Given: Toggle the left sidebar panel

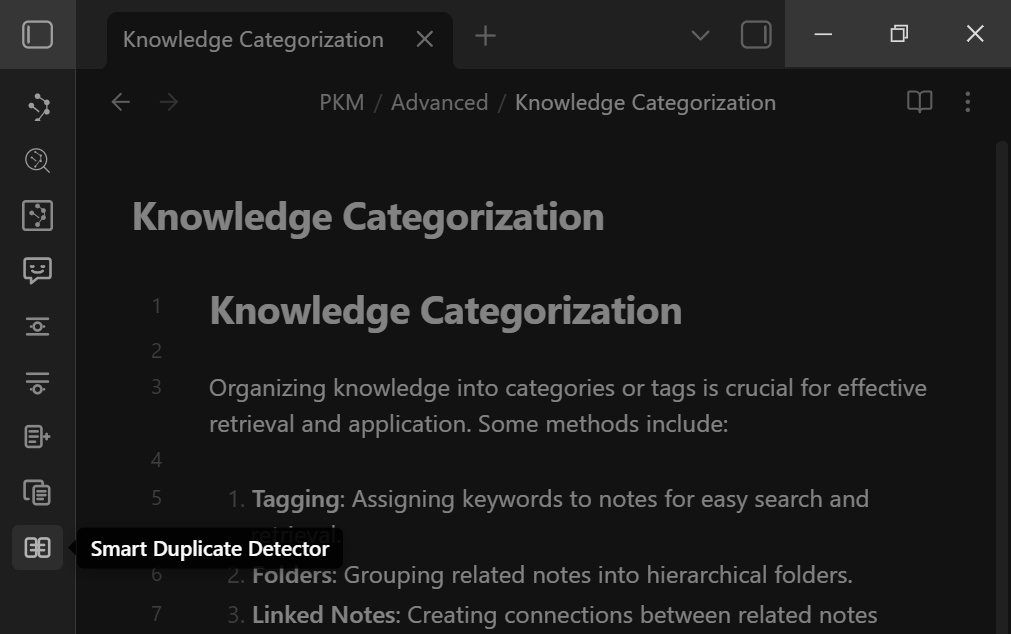Looking at the screenshot, I should (38, 36).
